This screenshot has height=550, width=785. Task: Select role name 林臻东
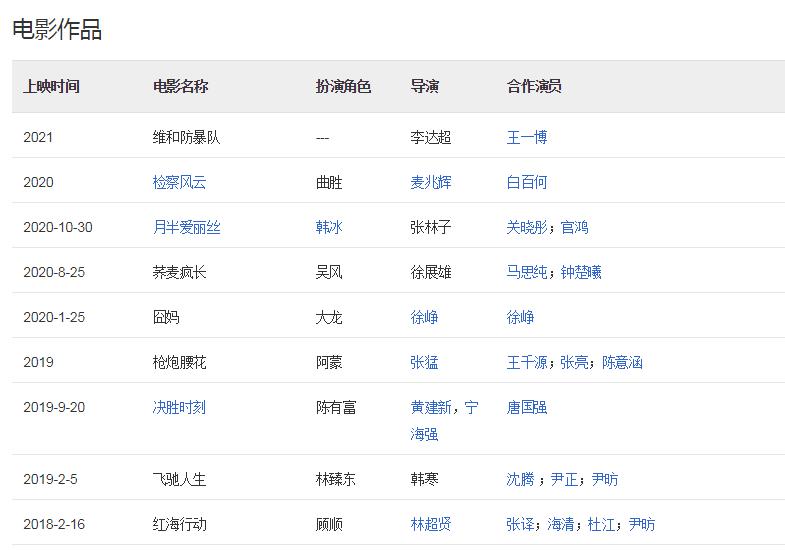coord(336,479)
